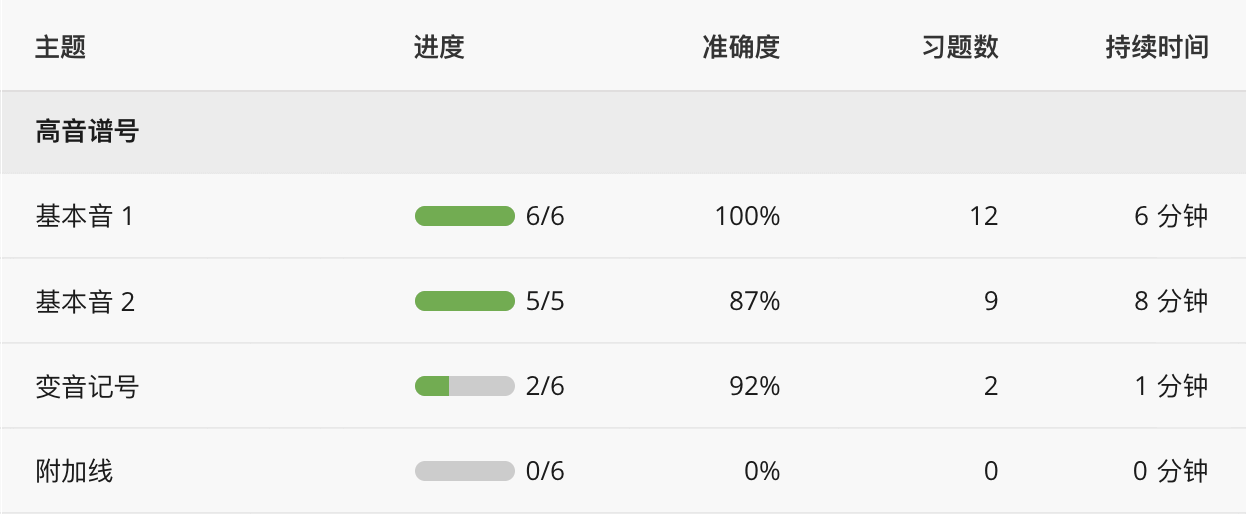Click the full progress bar for 基本音 1
Screen dimensions: 1246x514
tap(464, 216)
